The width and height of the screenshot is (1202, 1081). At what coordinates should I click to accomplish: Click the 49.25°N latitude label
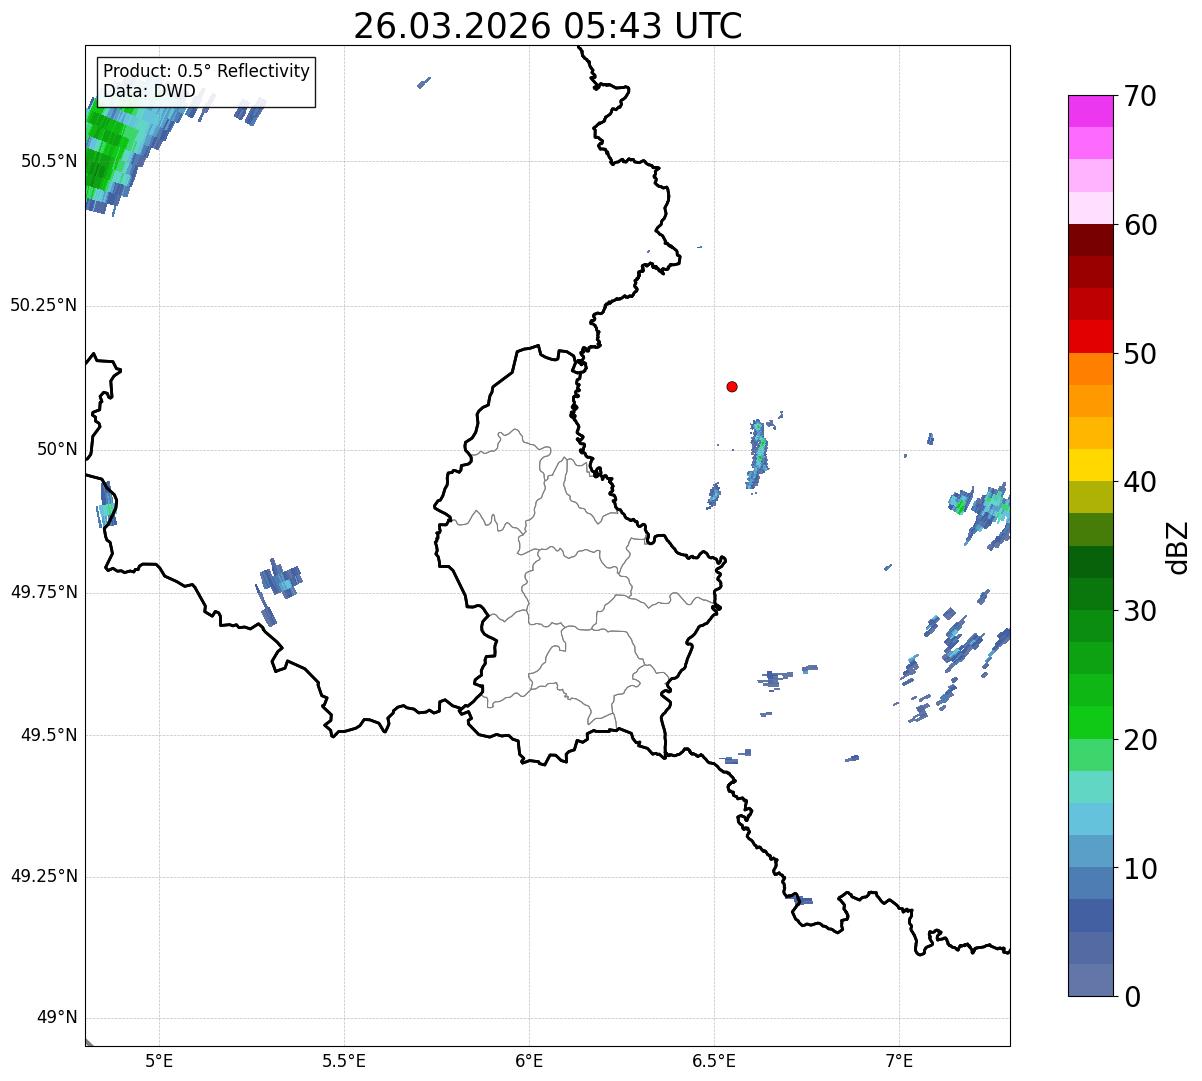(44, 877)
